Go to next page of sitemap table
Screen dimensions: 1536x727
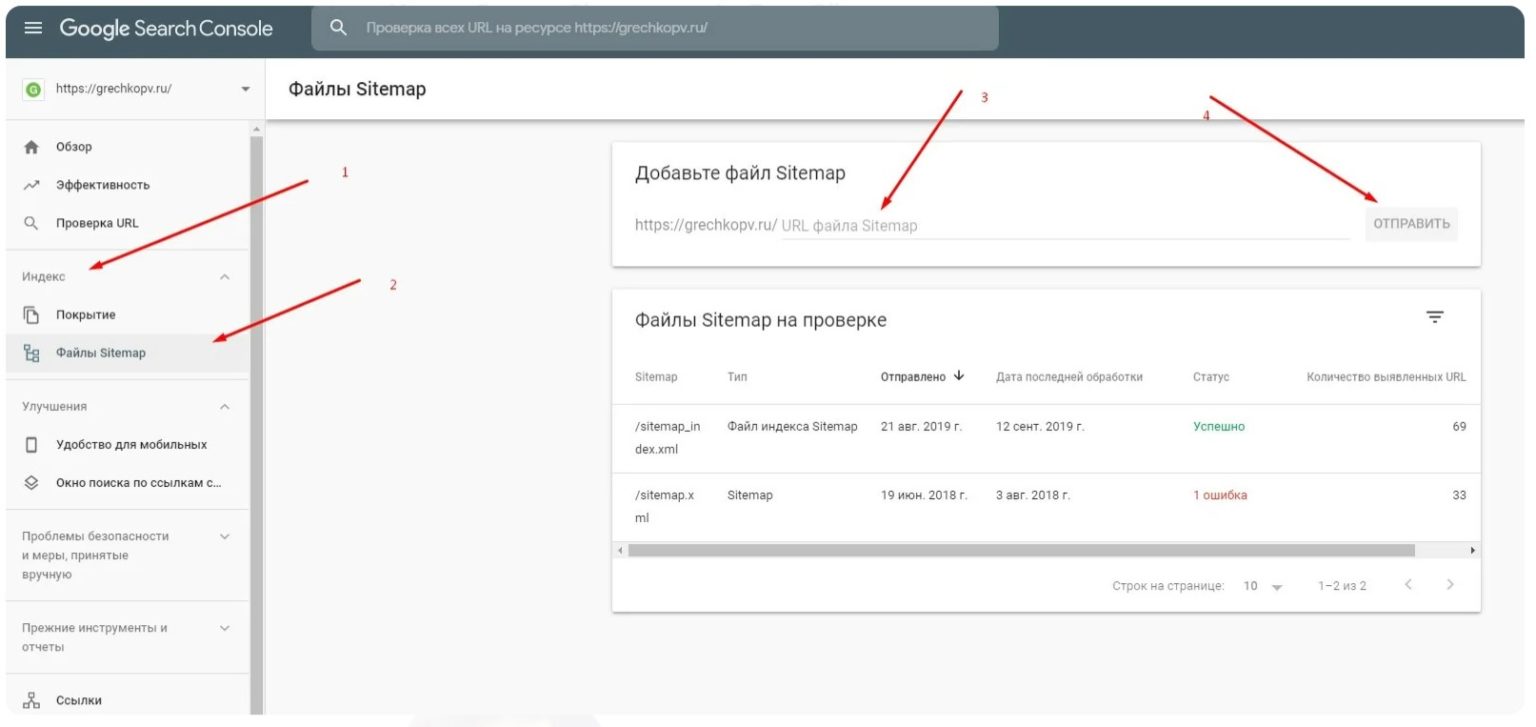(1450, 585)
